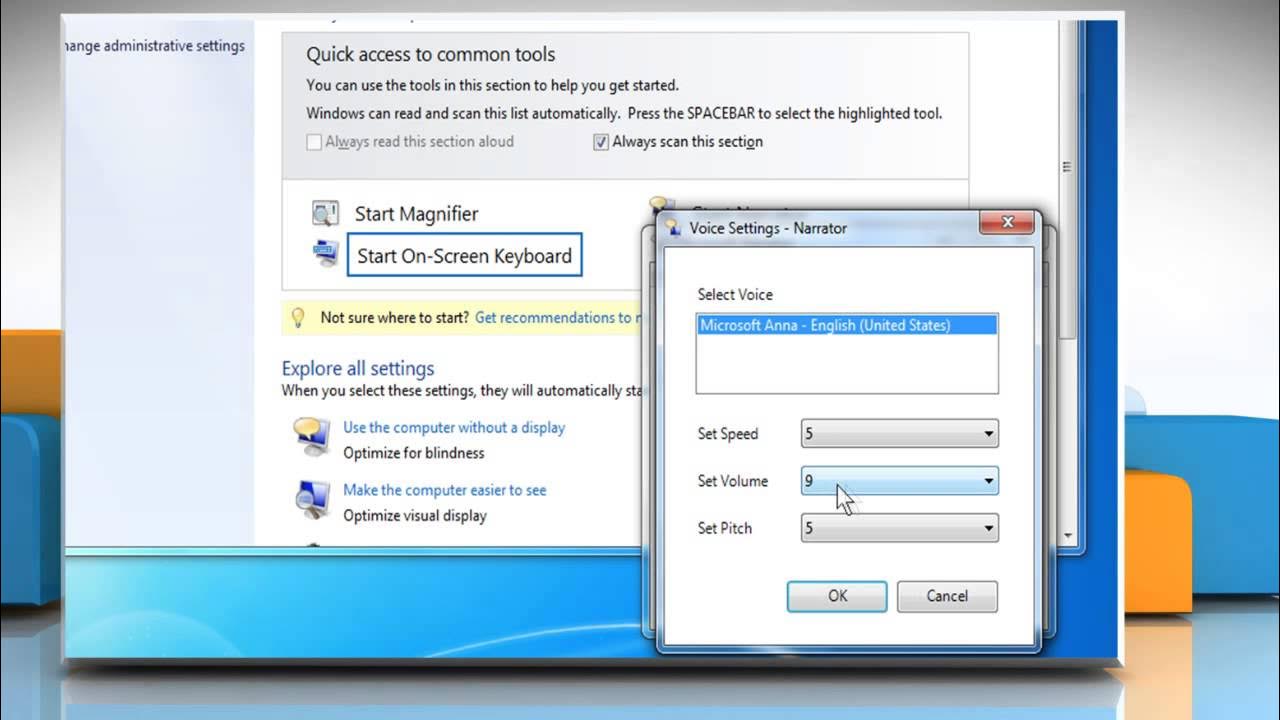The width and height of the screenshot is (1280, 720).
Task: Click the Start Magnifier icon
Action: tap(324, 212)
